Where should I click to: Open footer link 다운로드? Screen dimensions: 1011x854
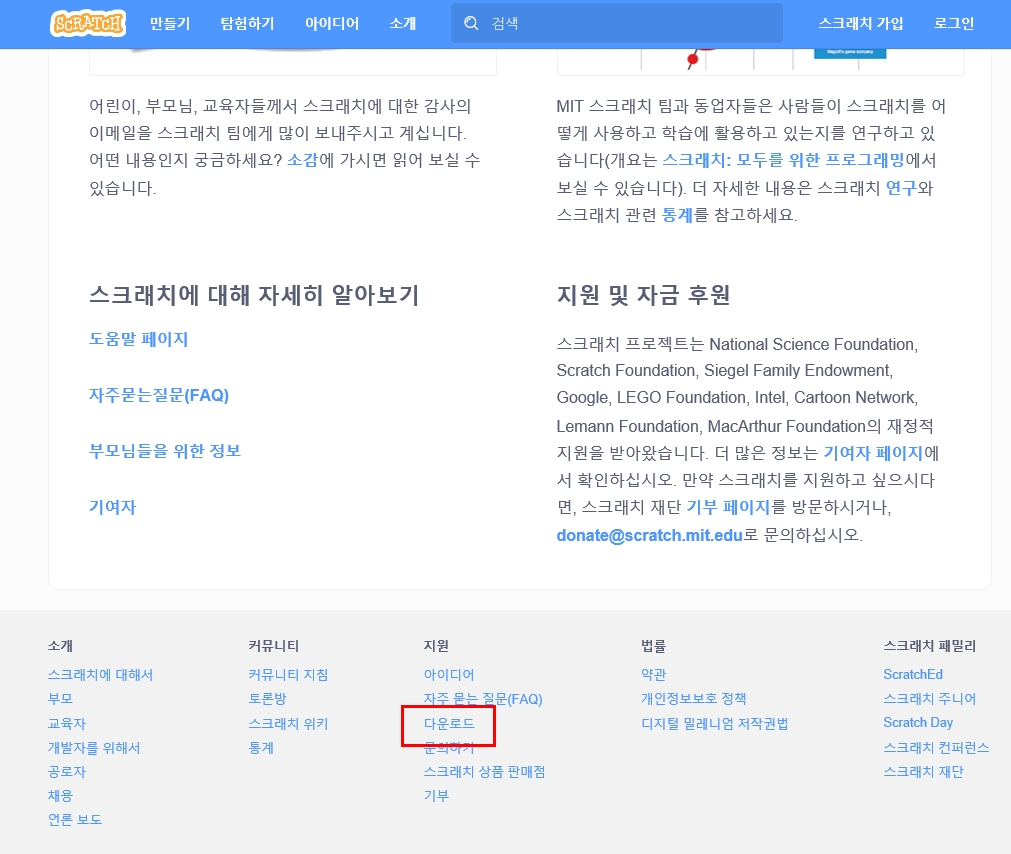coord(449,723)
